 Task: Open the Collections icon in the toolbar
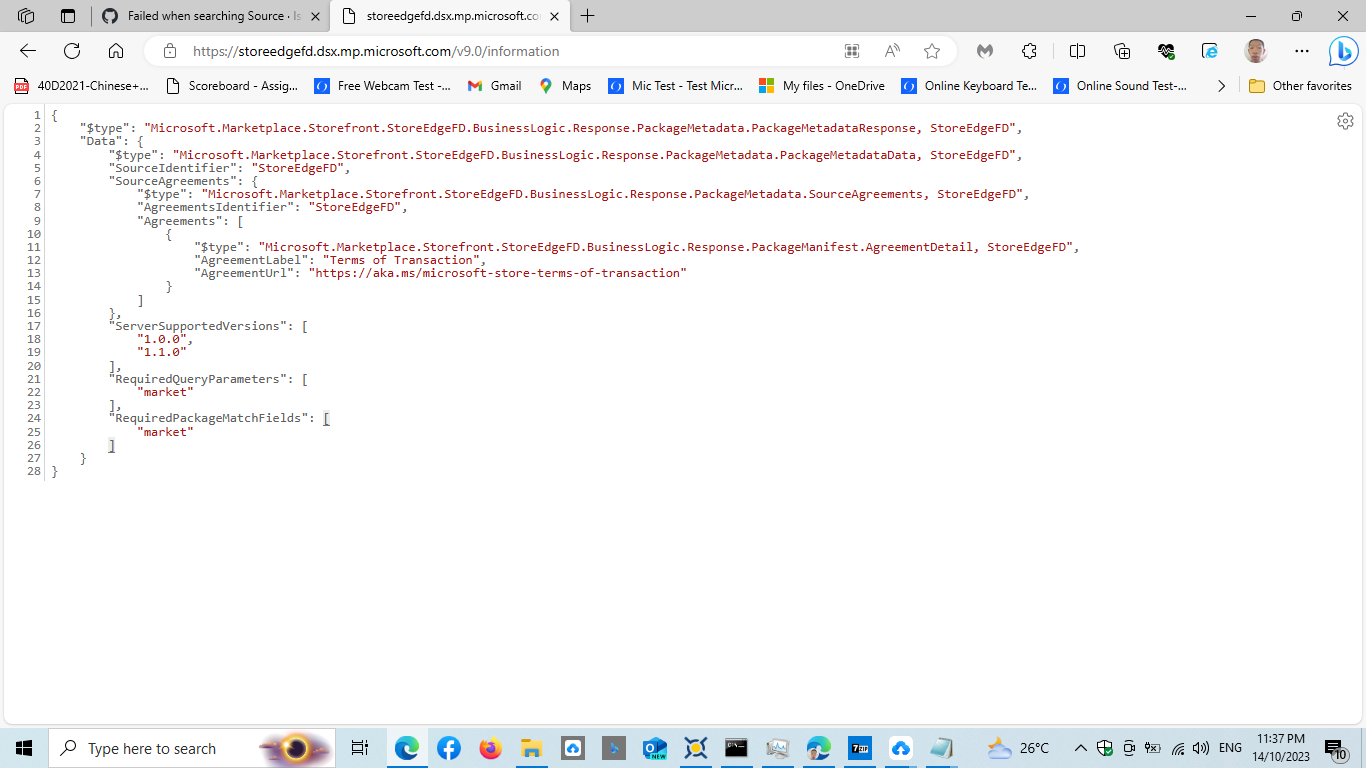coord(1122,51)
